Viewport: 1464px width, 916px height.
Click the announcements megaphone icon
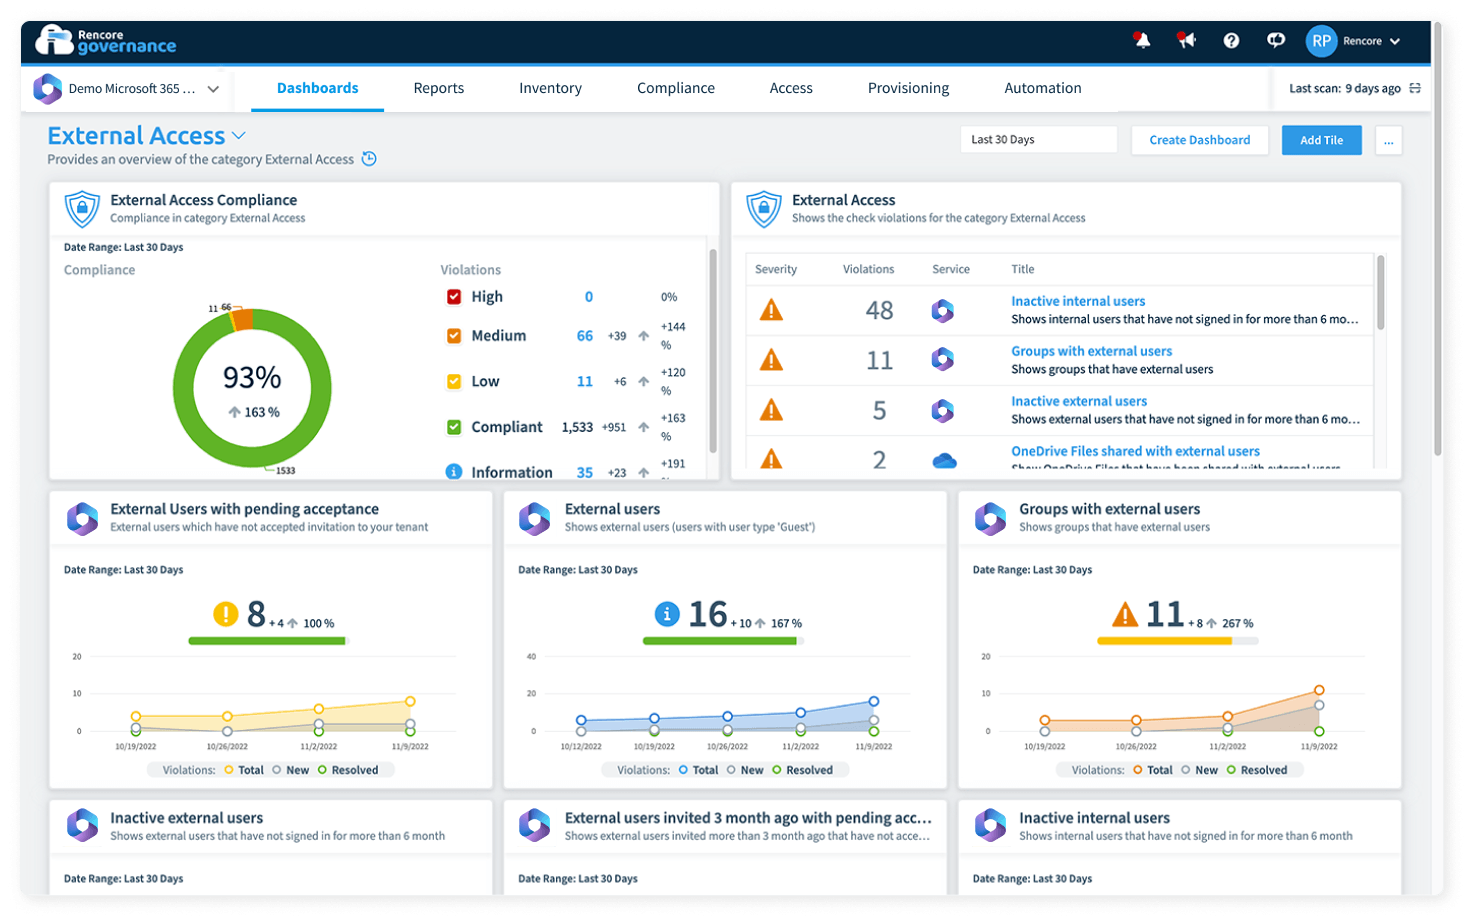[1186, 41]
